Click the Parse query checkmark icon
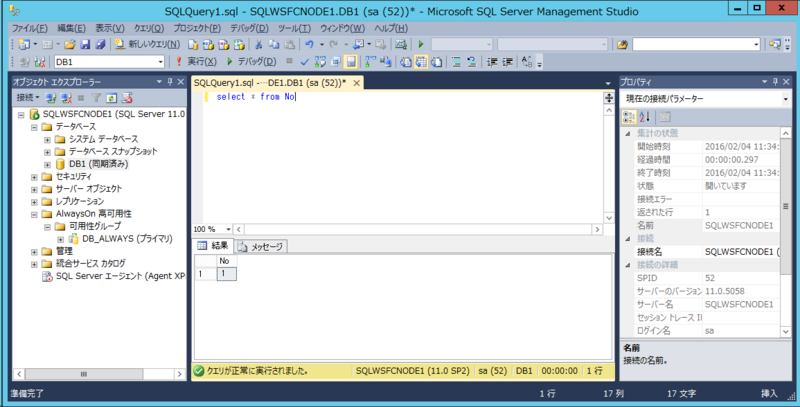Viewport: 800px width, 407px height. coord(305,62)
